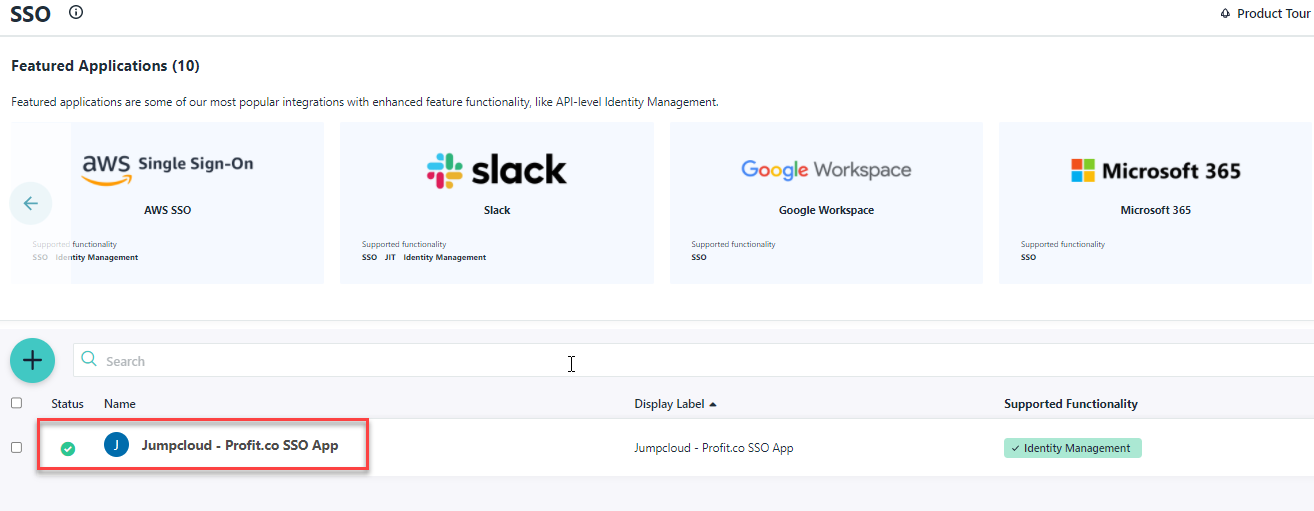Viewport: 1314px width, 511px height.
Task: Click the blue J application avatar icon
Action: coord(116,446)
